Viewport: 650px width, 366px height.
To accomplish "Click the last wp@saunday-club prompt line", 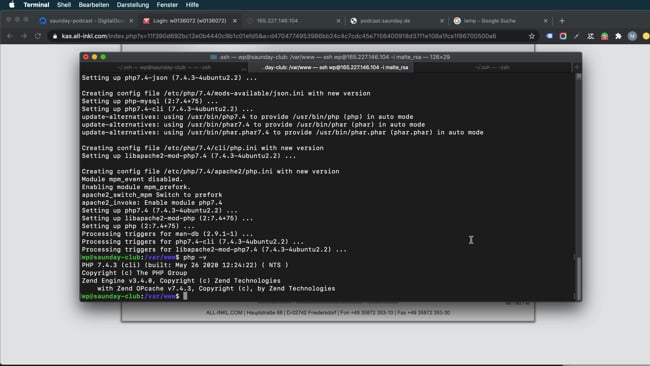I will (x=134, y=296).
